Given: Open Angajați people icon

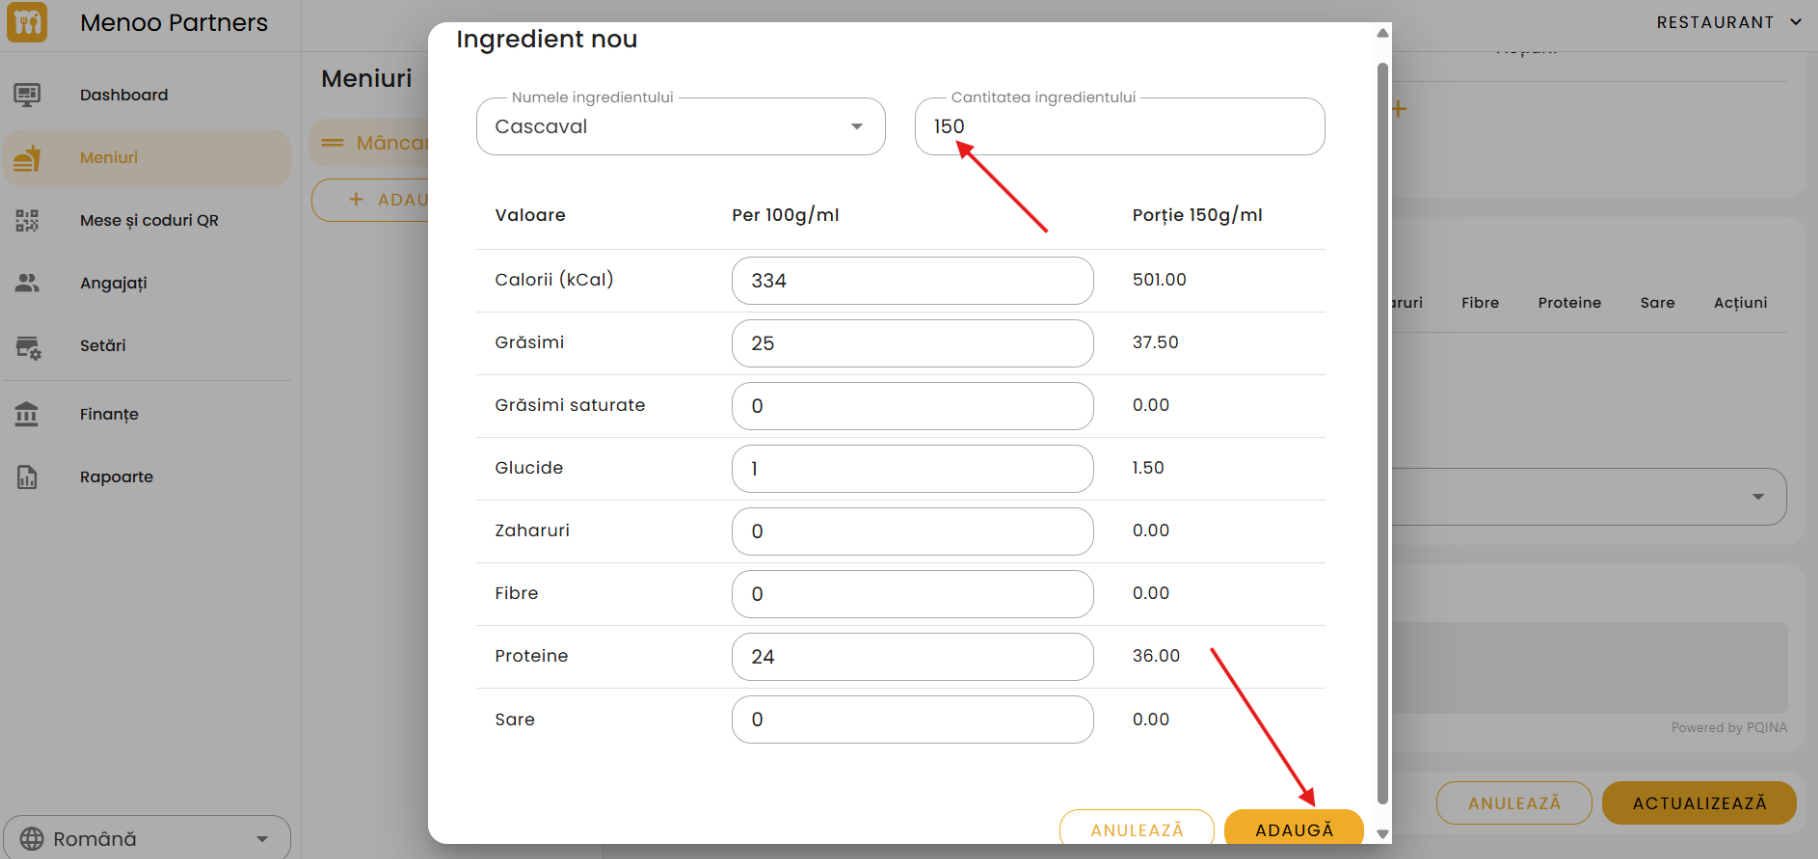Looking at the screenshot, I should pyautogui.click(x=27, y=283).
